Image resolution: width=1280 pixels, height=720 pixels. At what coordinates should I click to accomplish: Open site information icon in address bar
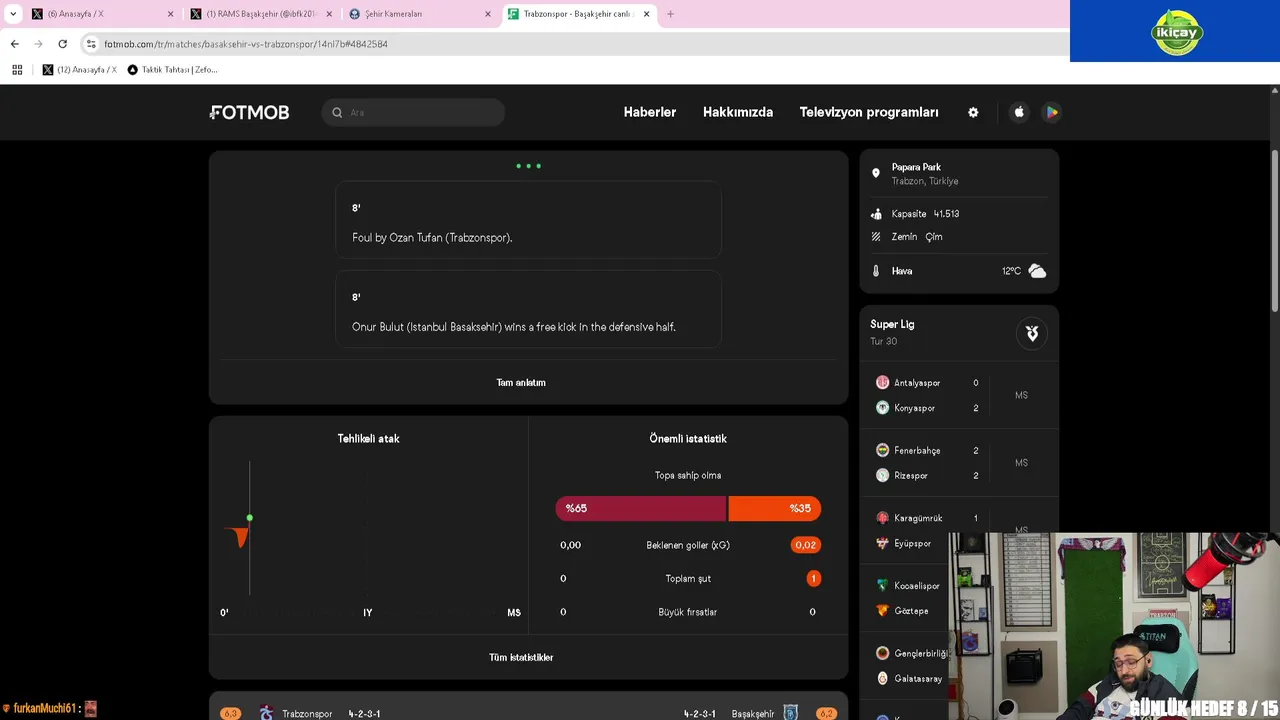click(91, 44)
